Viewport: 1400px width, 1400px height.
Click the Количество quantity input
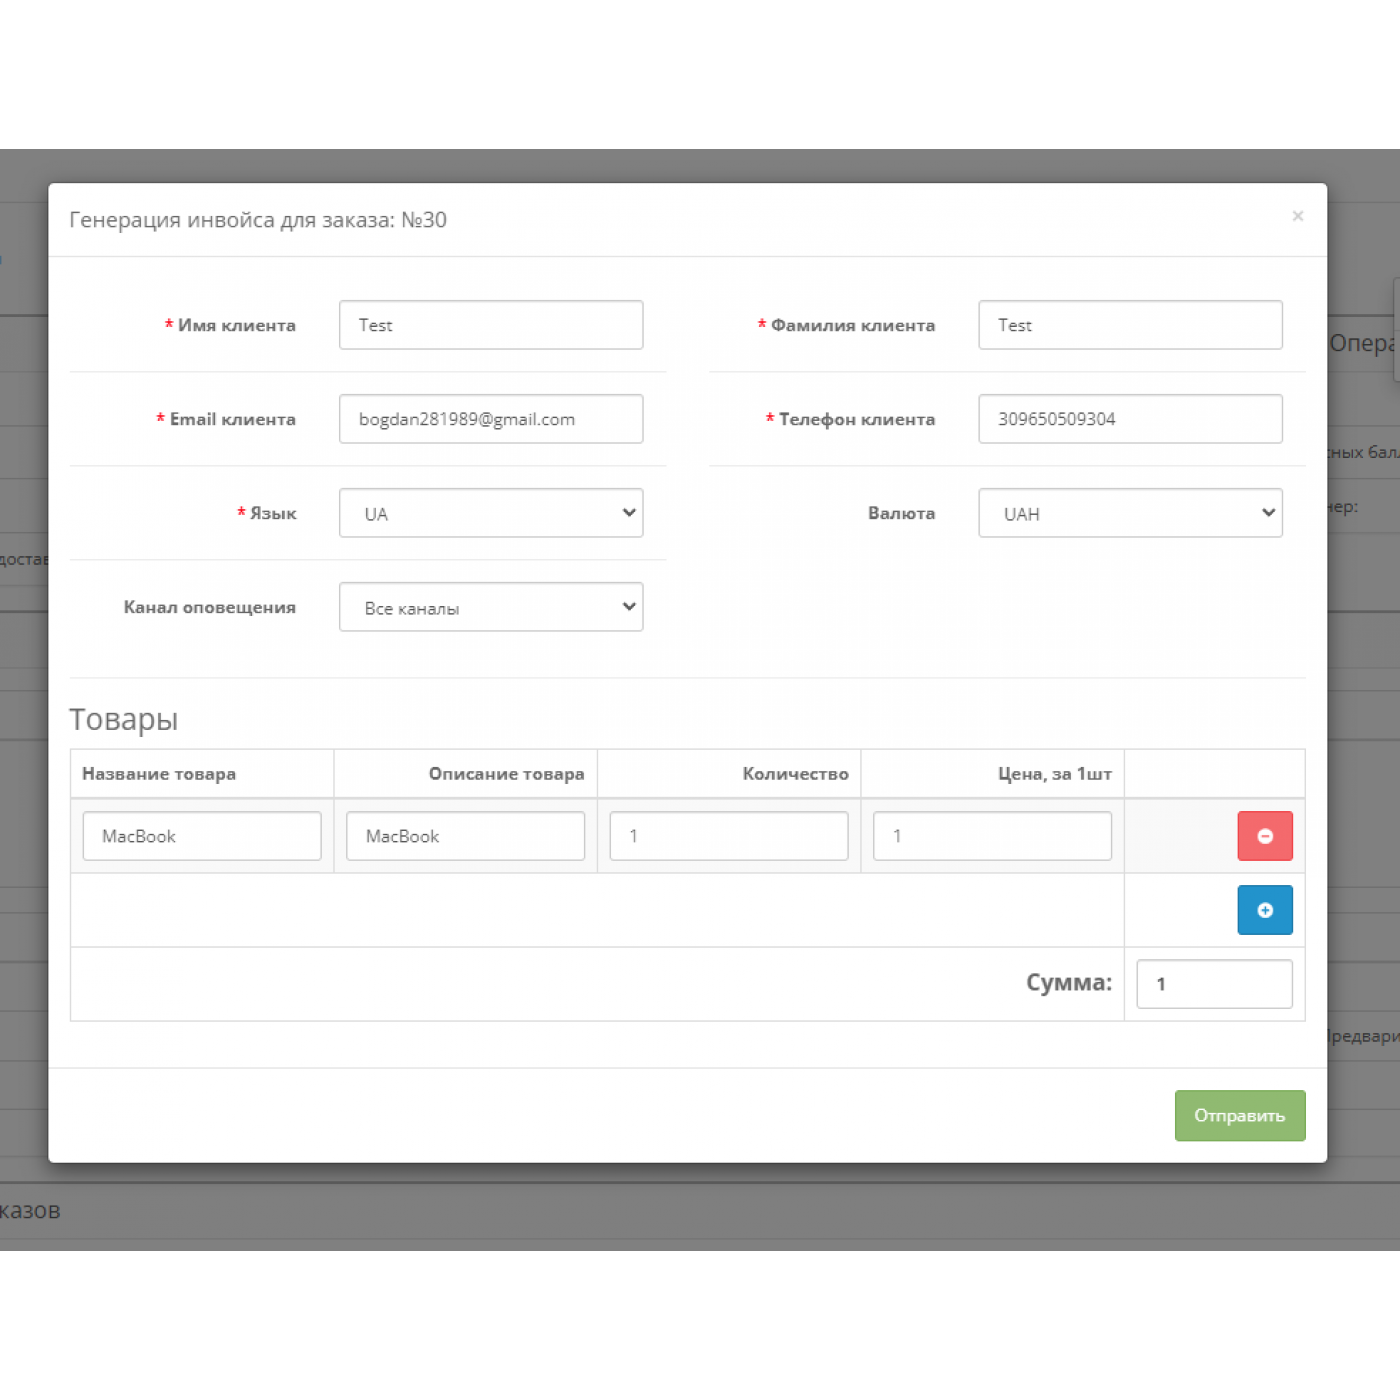pyautogui.click(x=728, y=836)
